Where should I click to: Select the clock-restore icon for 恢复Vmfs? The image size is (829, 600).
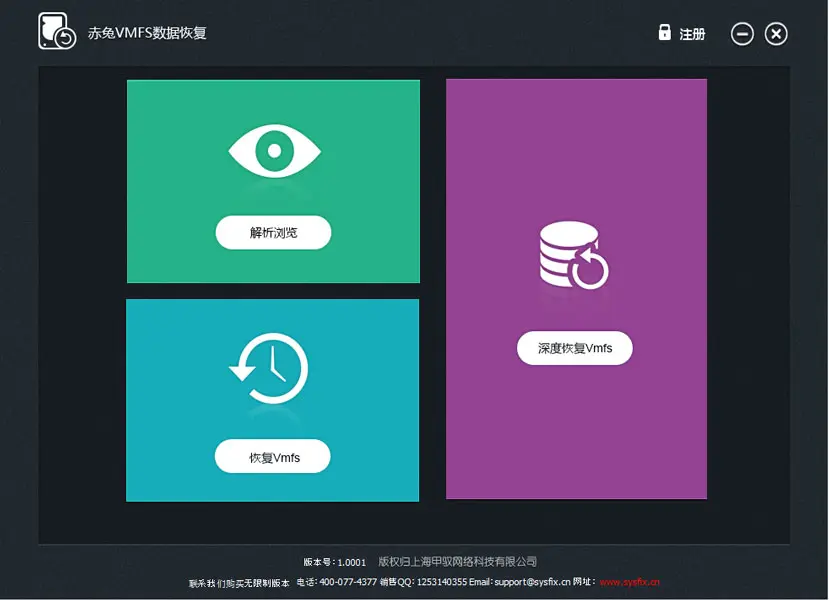pyautogui.click(x=272, y=367)
